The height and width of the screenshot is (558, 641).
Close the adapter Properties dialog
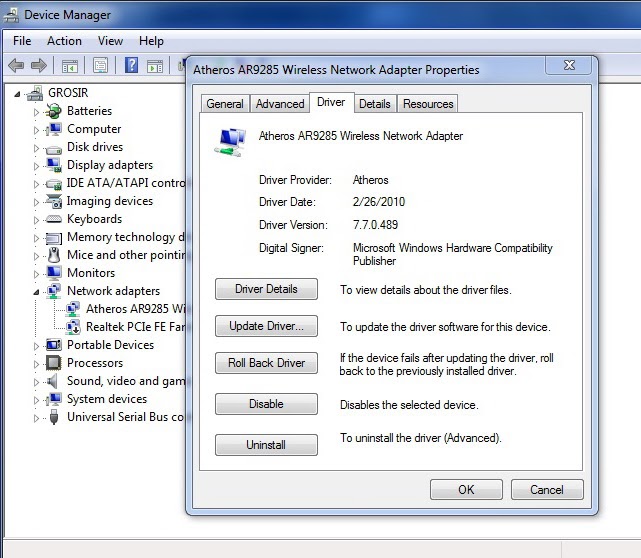tap(569, 65)
